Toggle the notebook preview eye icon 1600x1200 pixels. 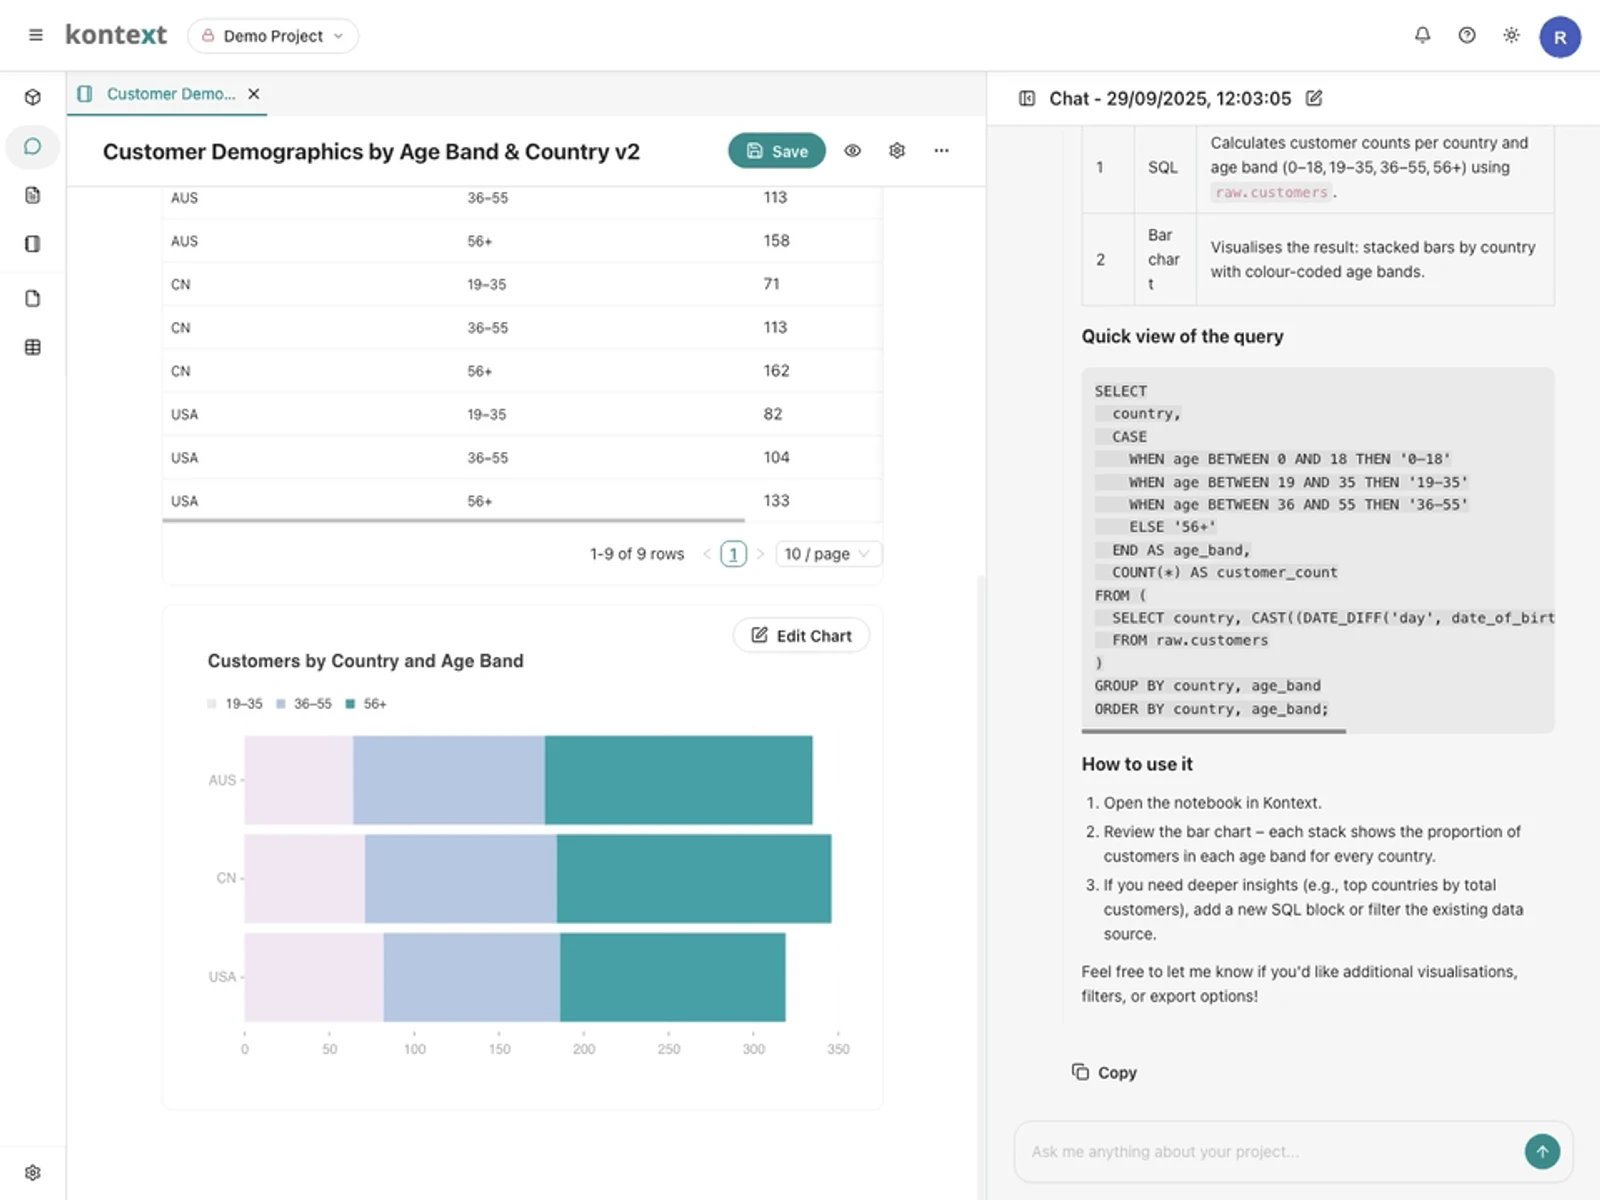tap(852, 150)
